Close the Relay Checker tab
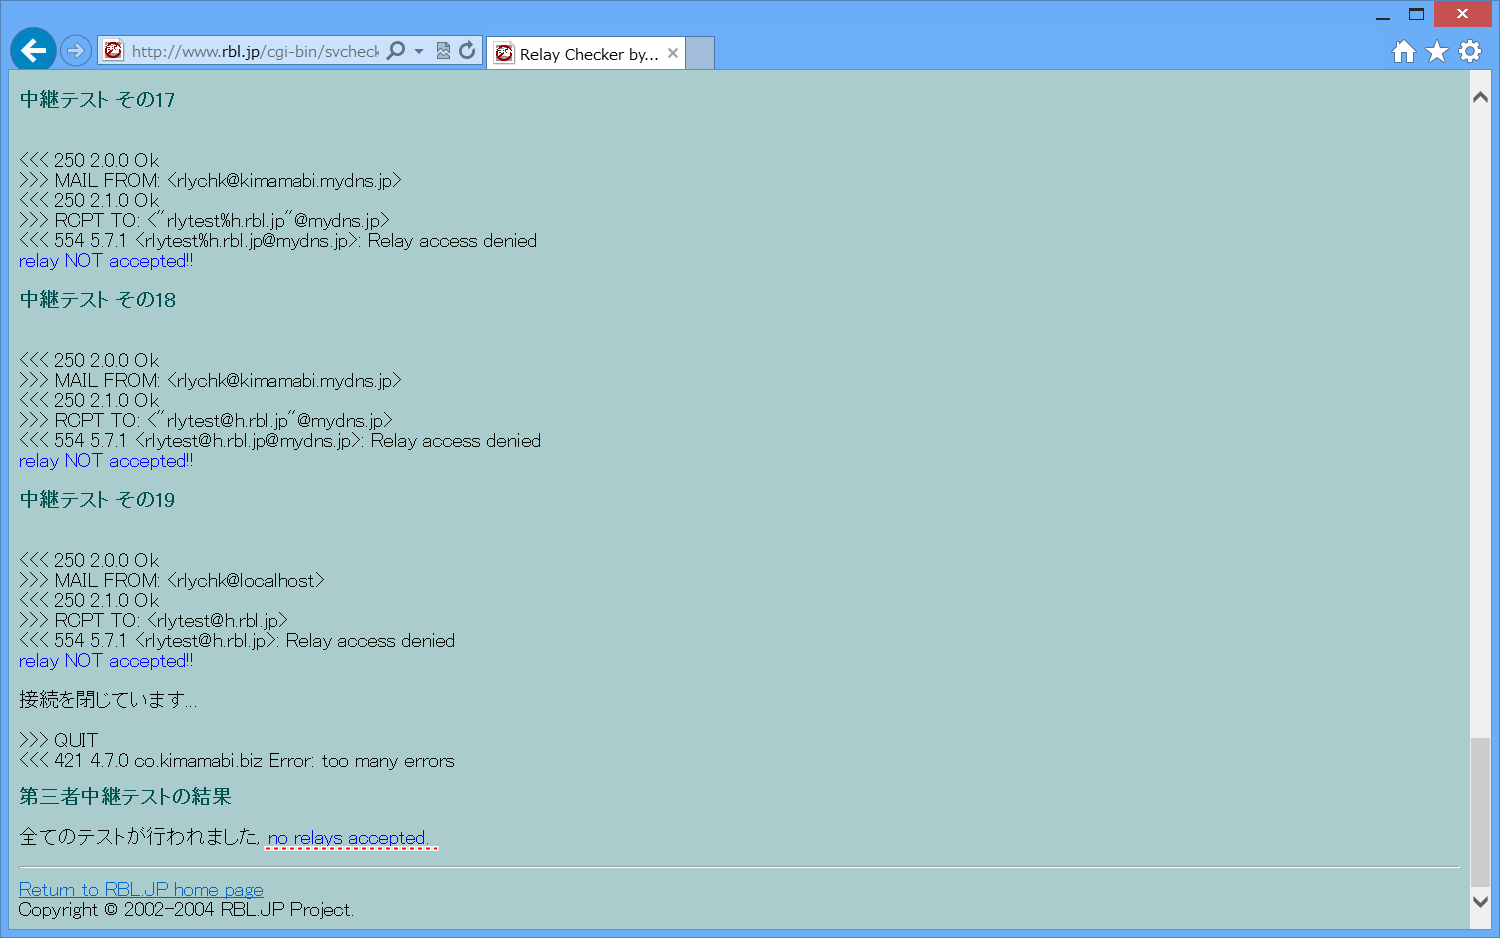The height and width of the screenshot is (938, 1500). pos(673,54)
